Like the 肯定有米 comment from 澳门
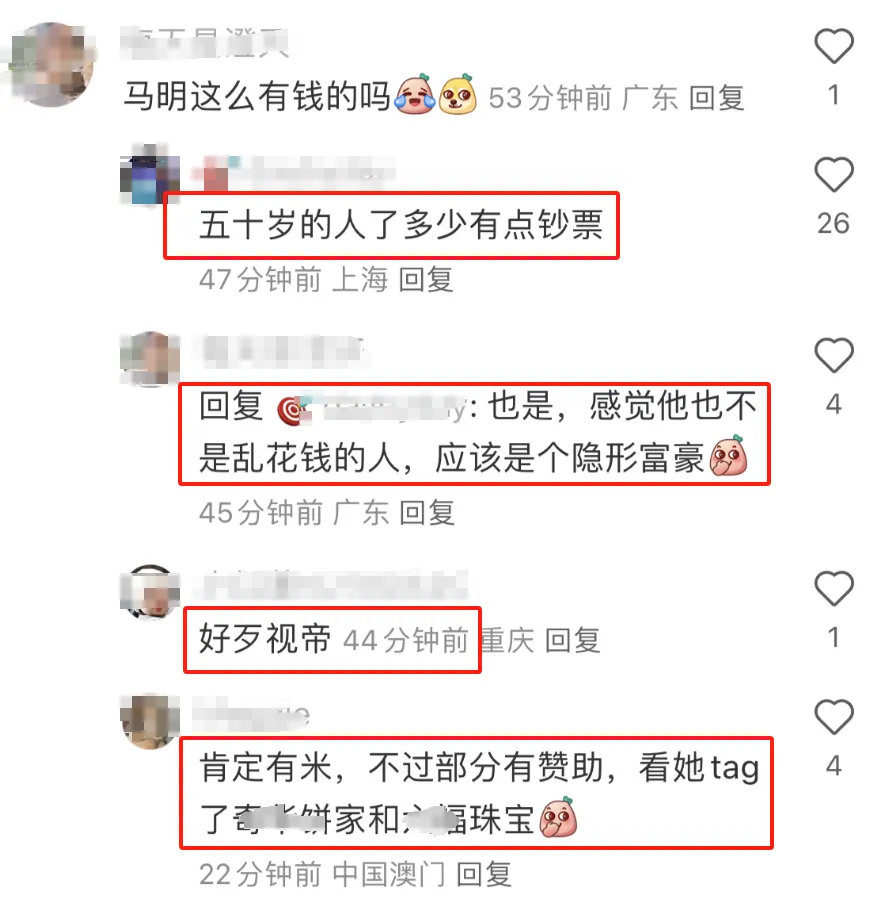The image size is (885, 899). (834, 716)
